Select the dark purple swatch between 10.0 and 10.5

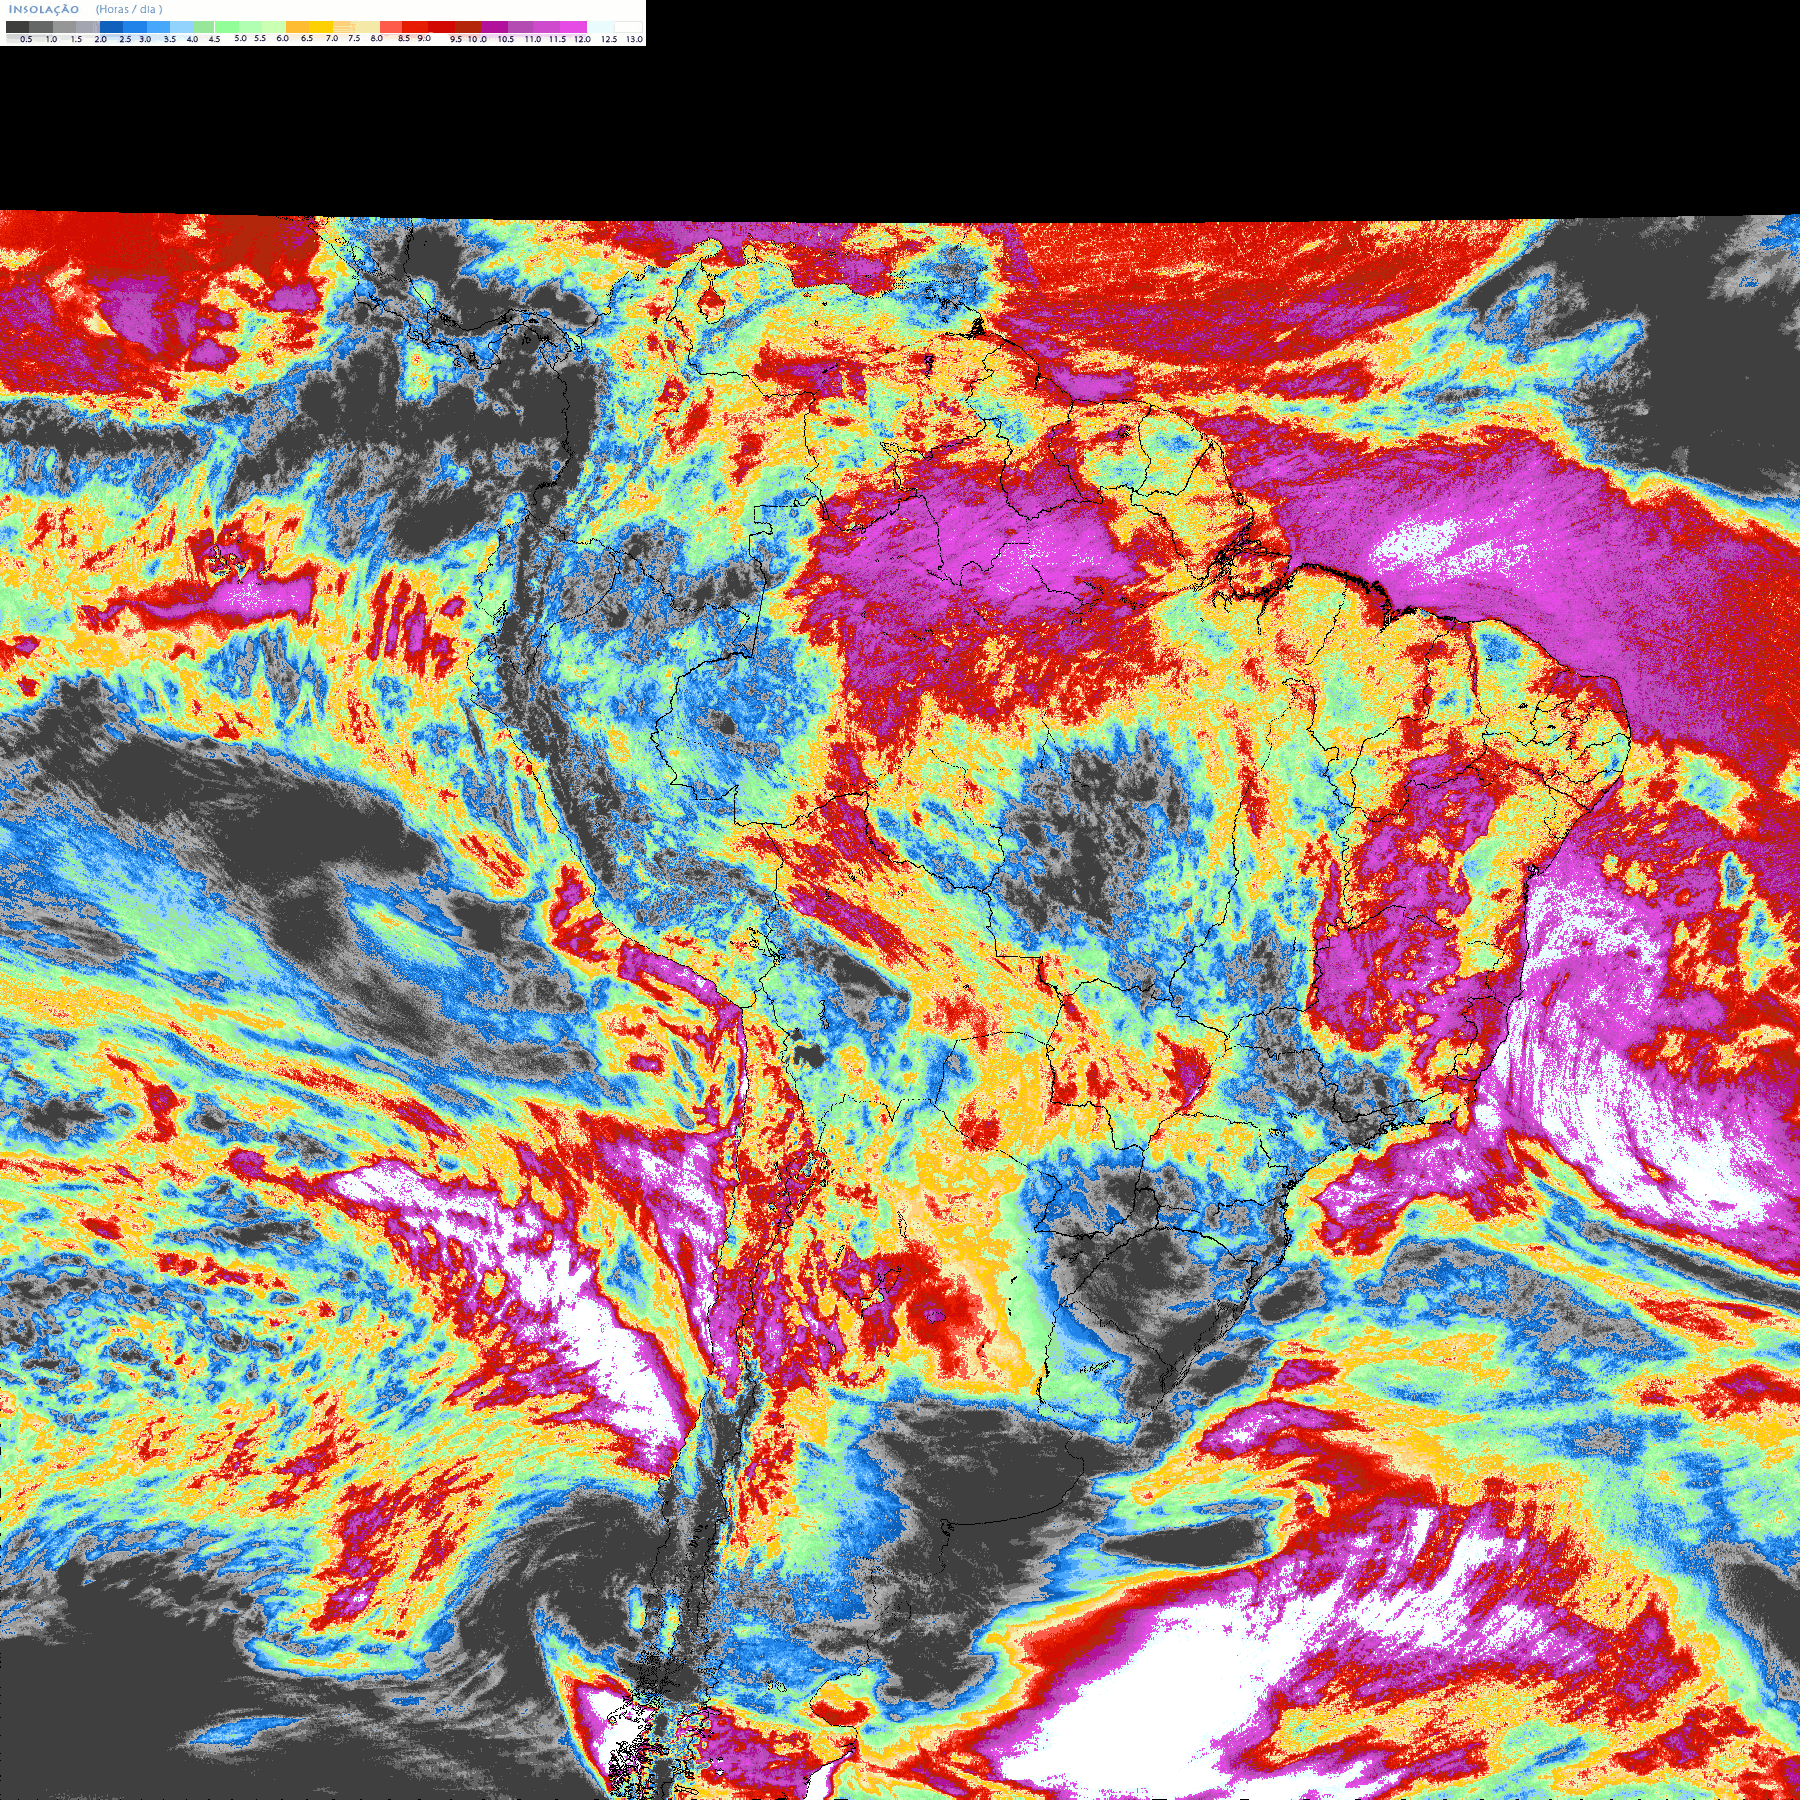pyautogui.click(x=494, y=27)
